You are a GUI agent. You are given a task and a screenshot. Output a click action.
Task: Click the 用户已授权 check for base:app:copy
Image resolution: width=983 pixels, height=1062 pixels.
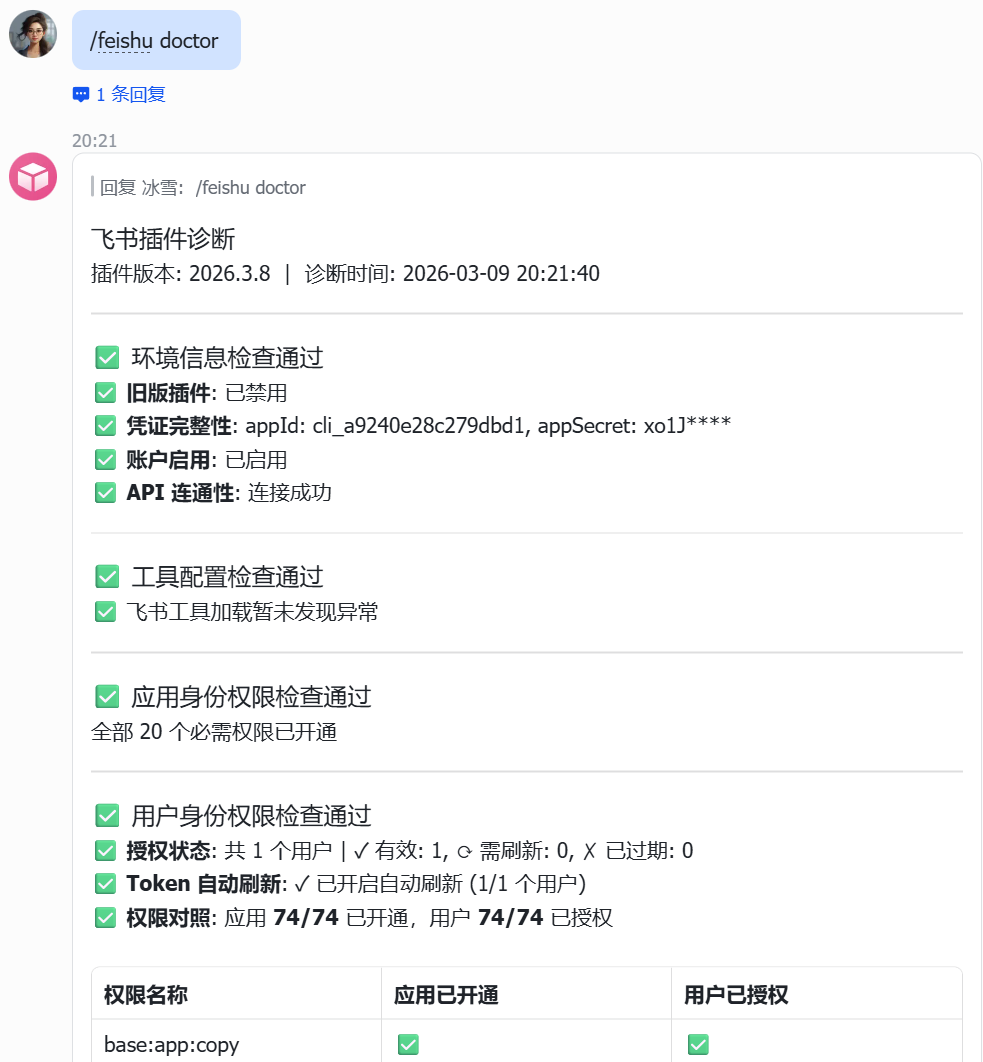click(698, 1044)
